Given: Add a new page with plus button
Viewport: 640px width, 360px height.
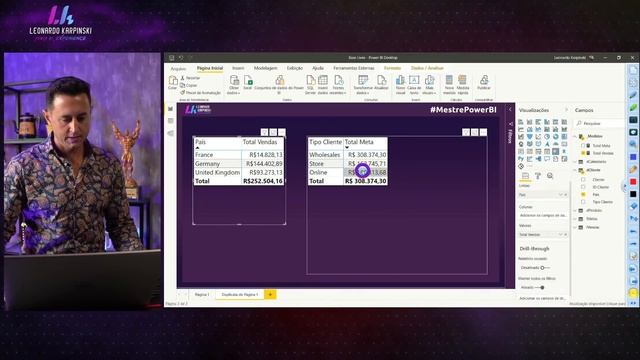Looking at the screenshot, I should (270, 294).
